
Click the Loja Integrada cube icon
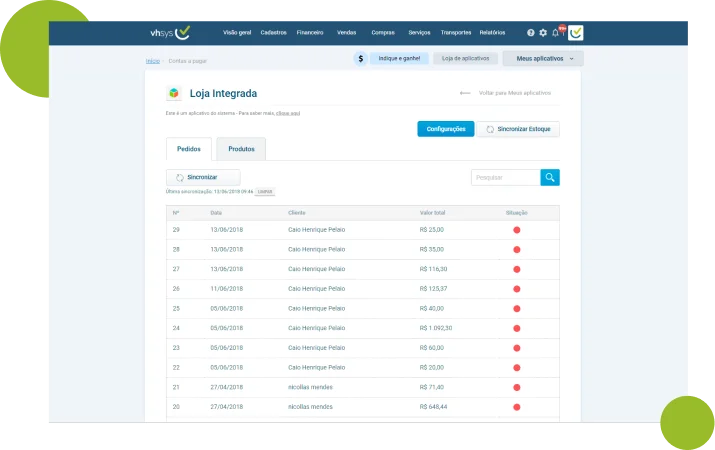click(174, 93)
